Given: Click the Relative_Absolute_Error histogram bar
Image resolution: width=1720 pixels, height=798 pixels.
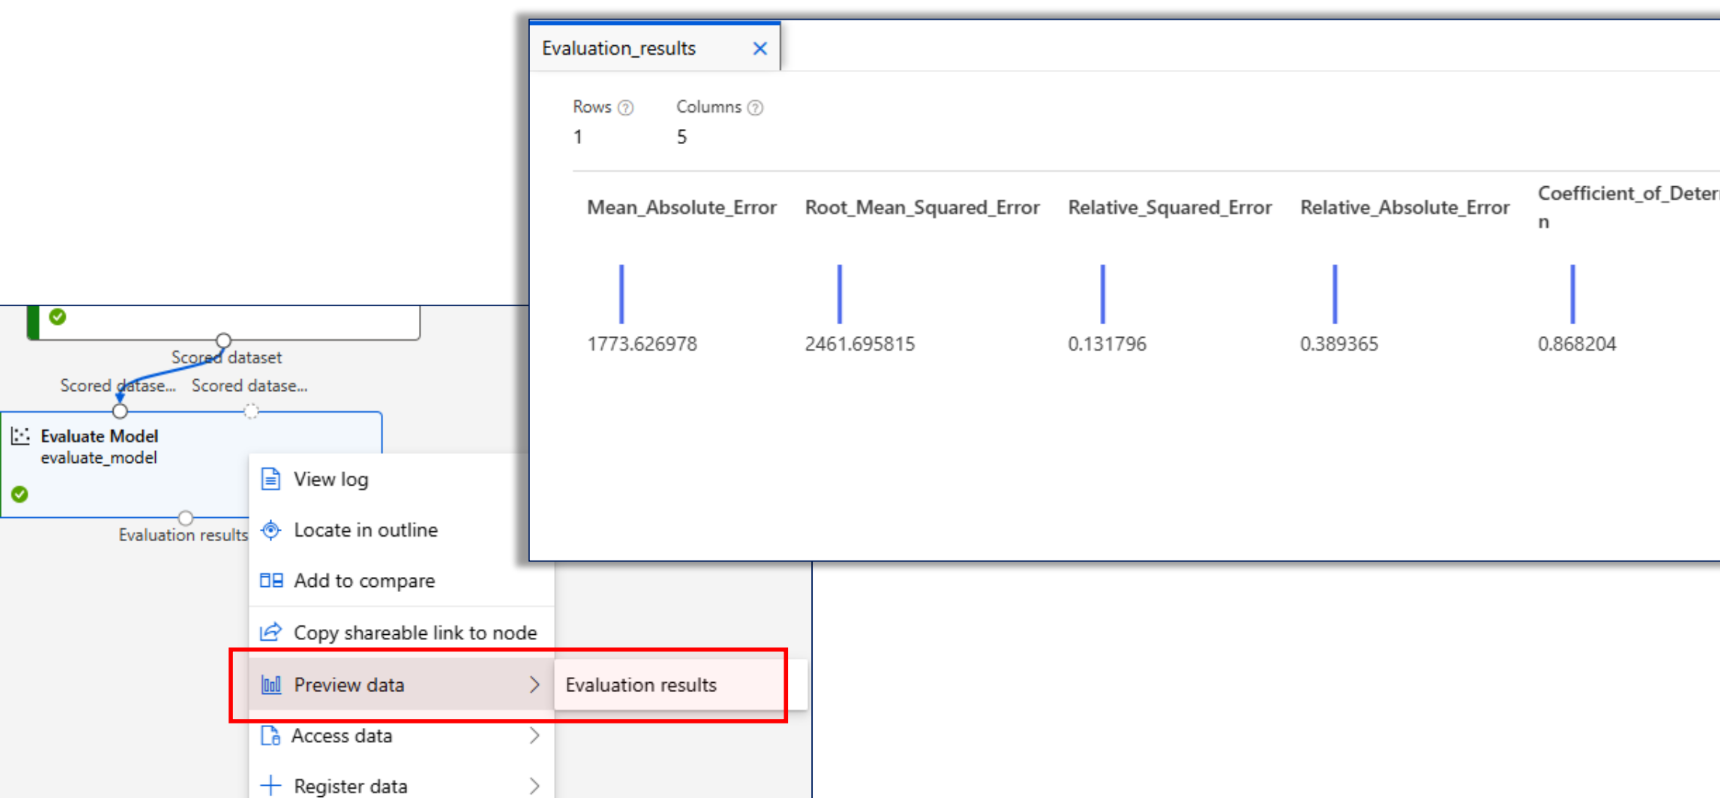Looking at the screenshot, I should tap(1334, 294).
